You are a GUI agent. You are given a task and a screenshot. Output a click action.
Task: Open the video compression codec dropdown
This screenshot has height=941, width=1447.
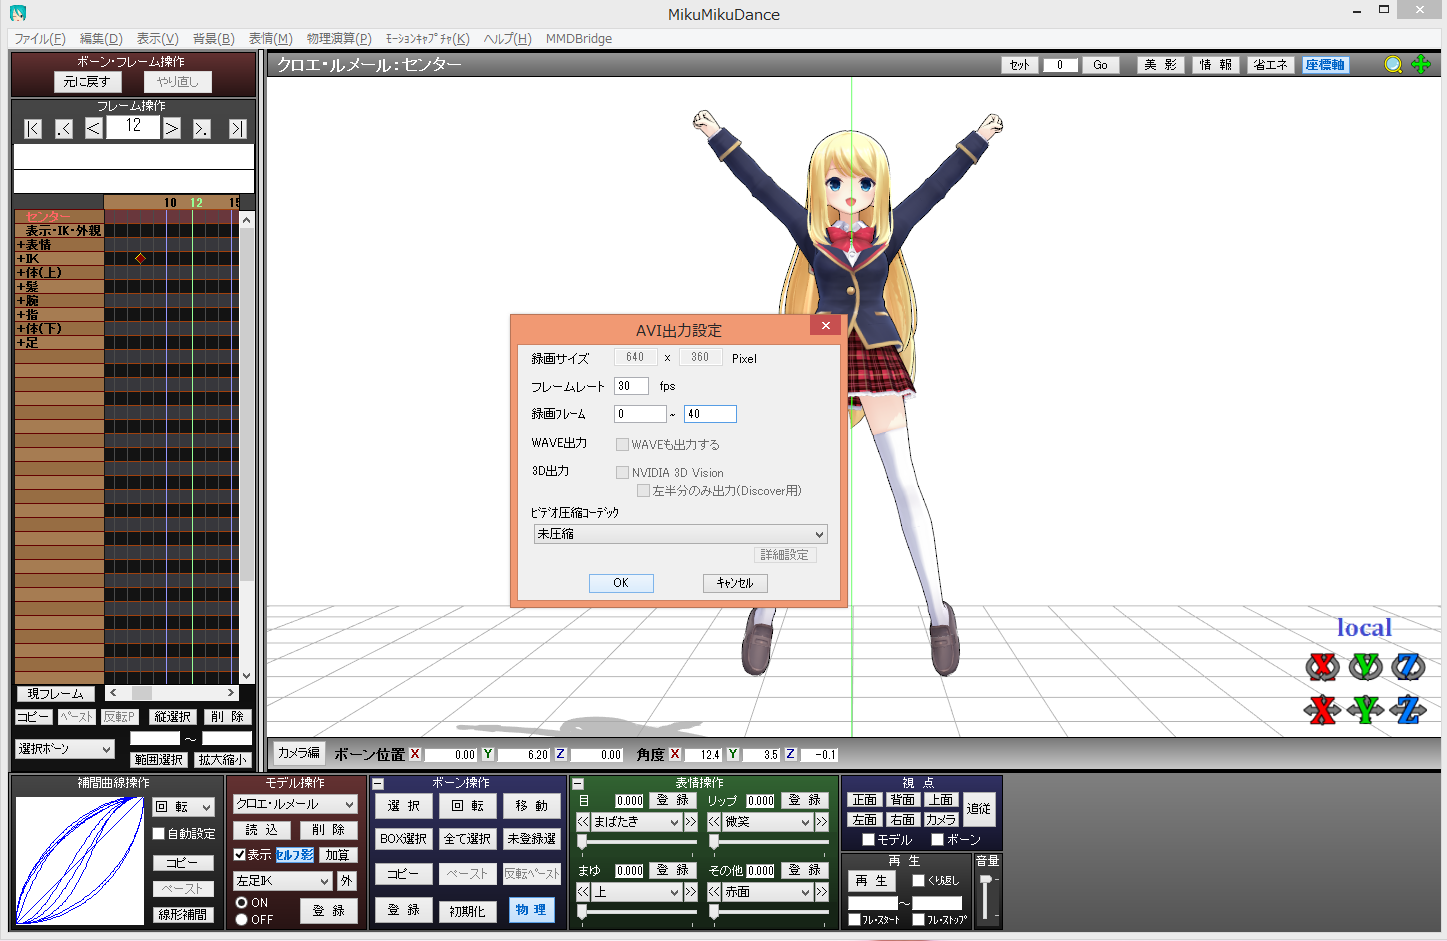tap(680, 534)
